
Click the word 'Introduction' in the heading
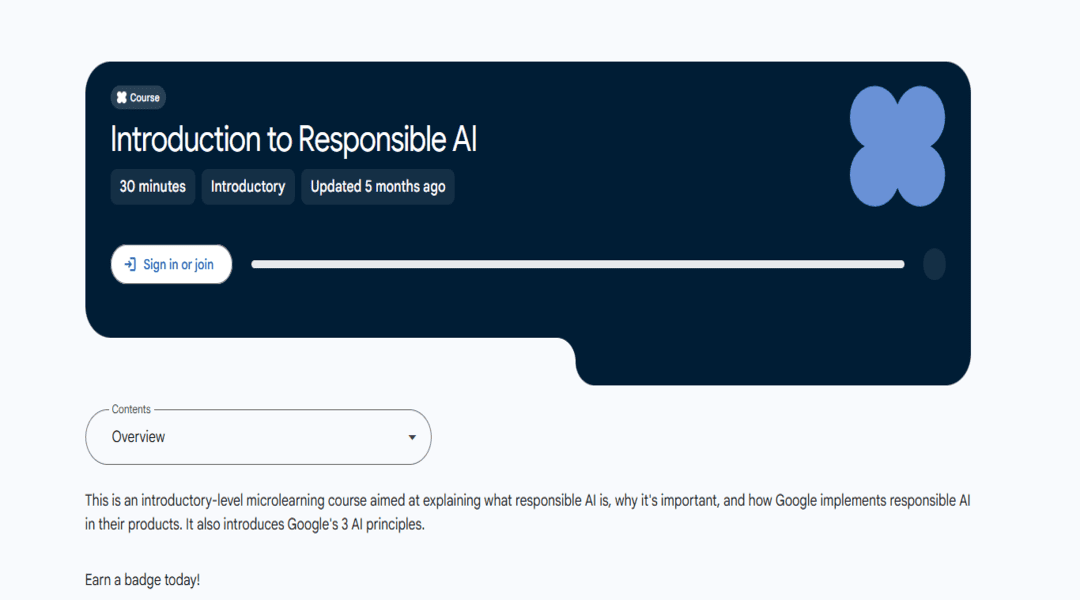pyautogui.click(x=185, y=140)
